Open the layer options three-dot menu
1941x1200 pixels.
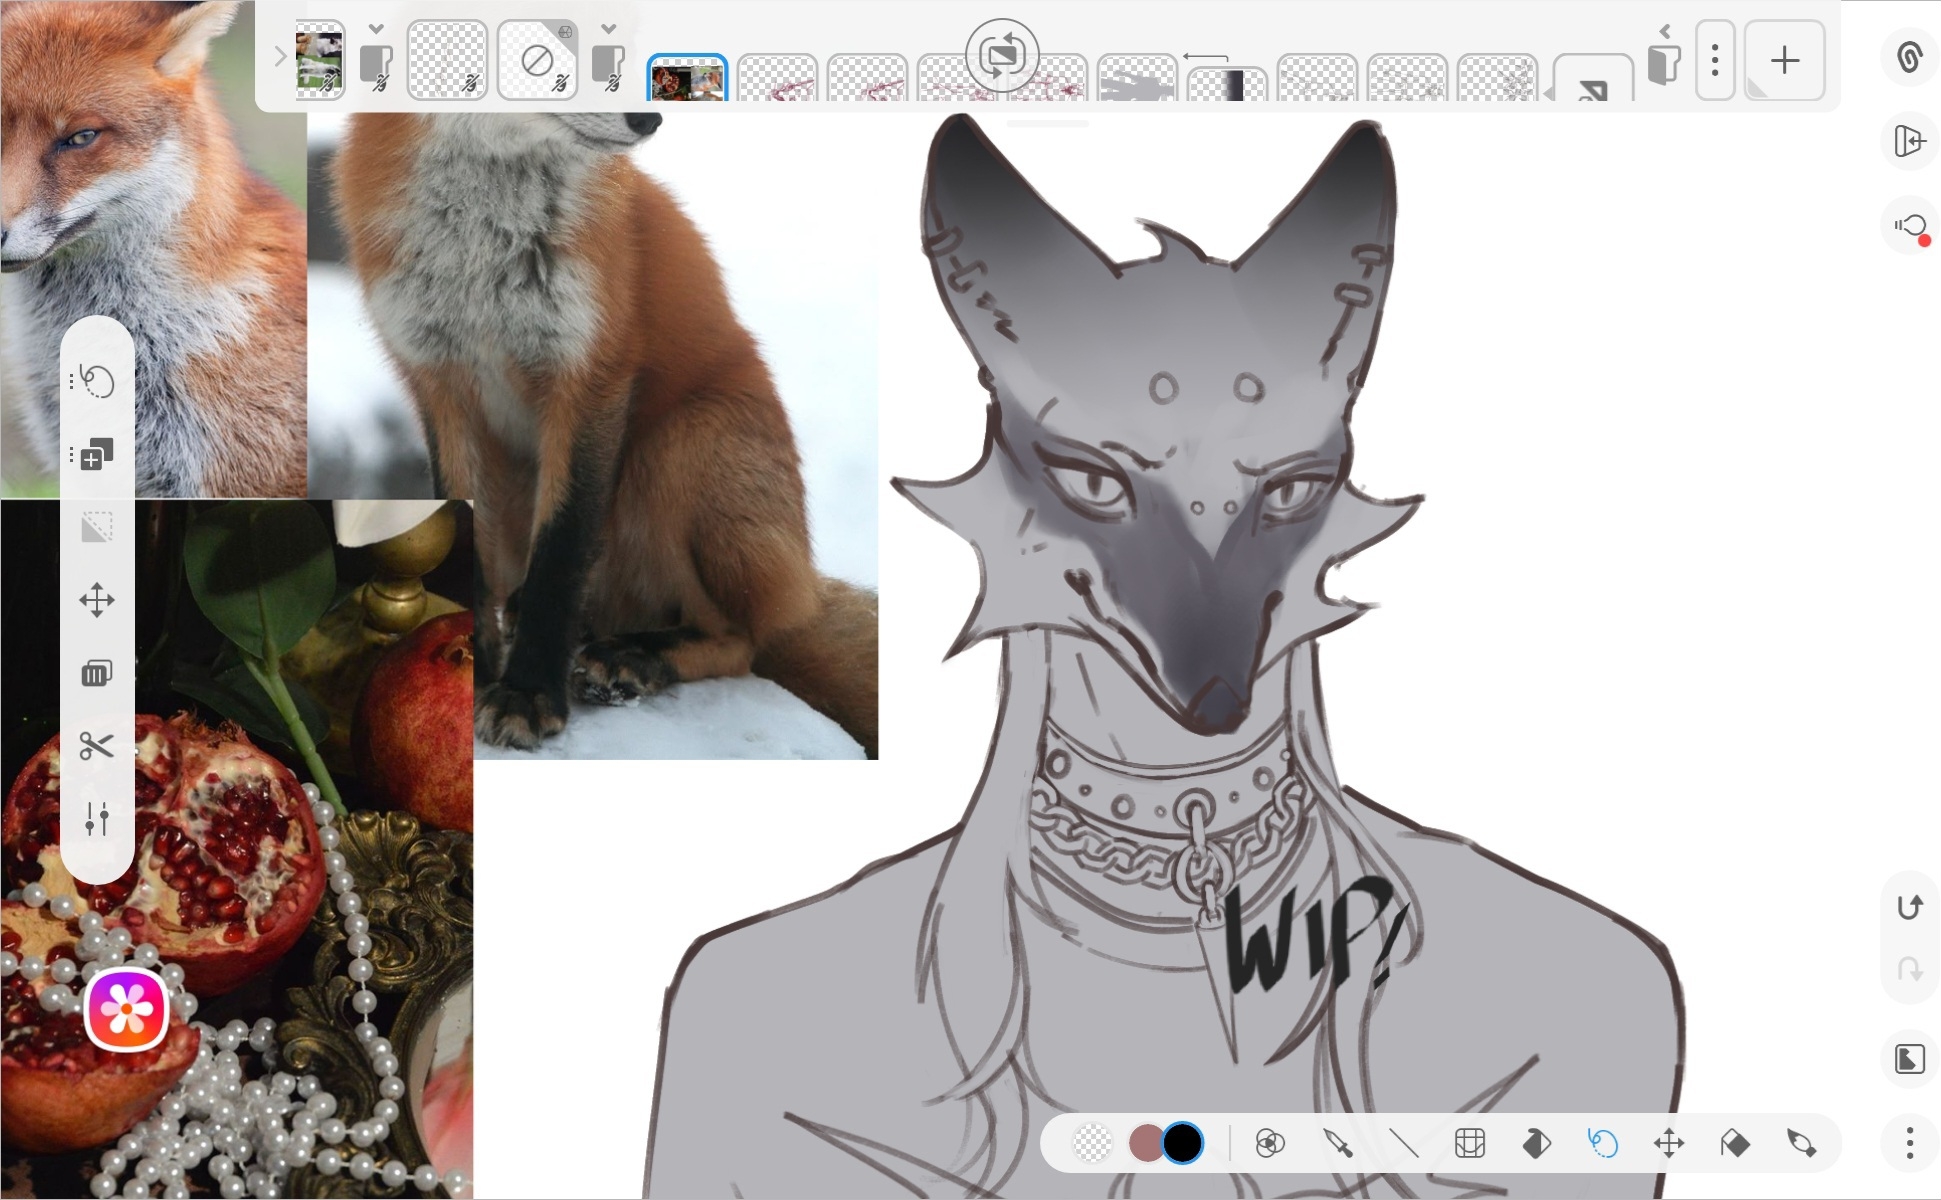[1715, 61]
